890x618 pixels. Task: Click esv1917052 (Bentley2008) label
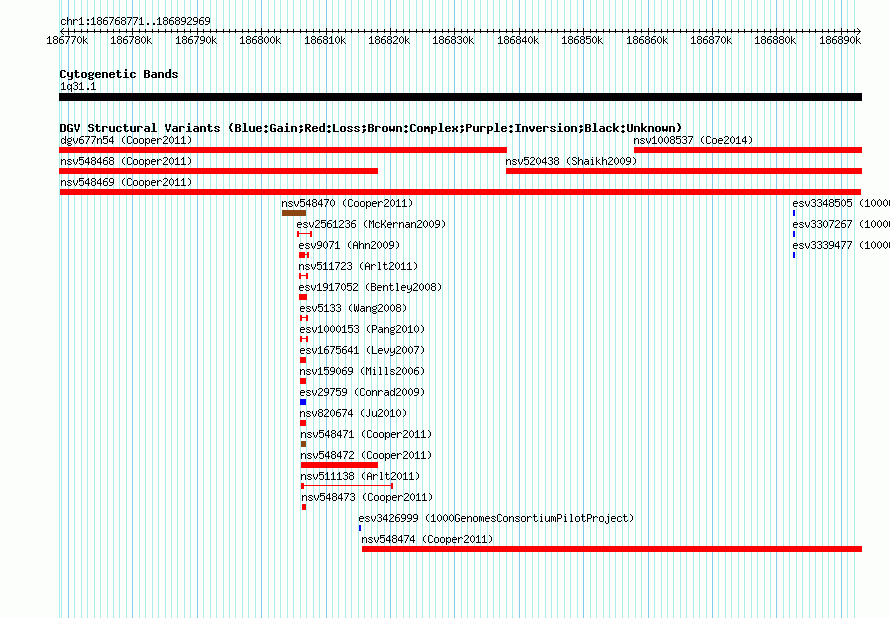(x=370, y=287)
